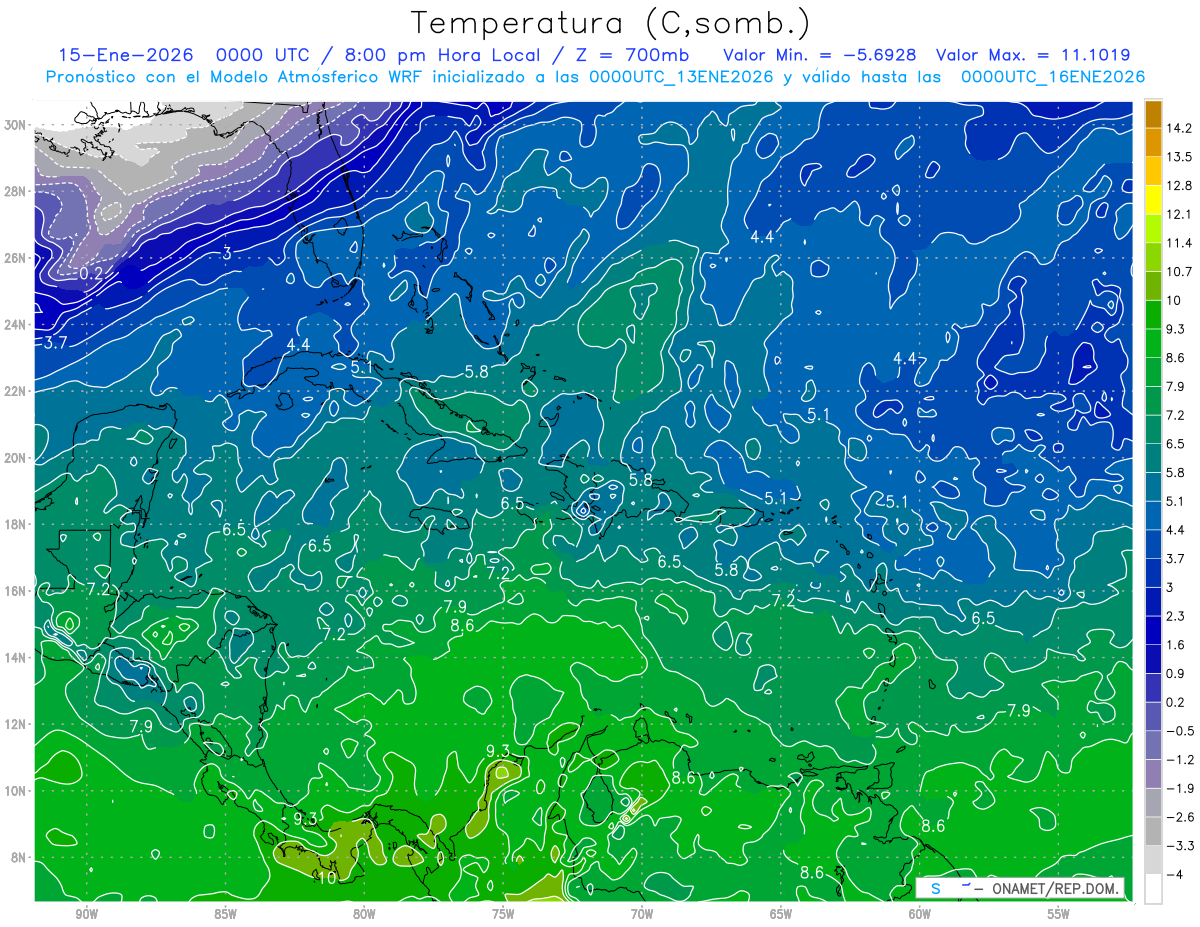
Task: Select the 13.5 legend scale value
Action: tap(1180, 157)
